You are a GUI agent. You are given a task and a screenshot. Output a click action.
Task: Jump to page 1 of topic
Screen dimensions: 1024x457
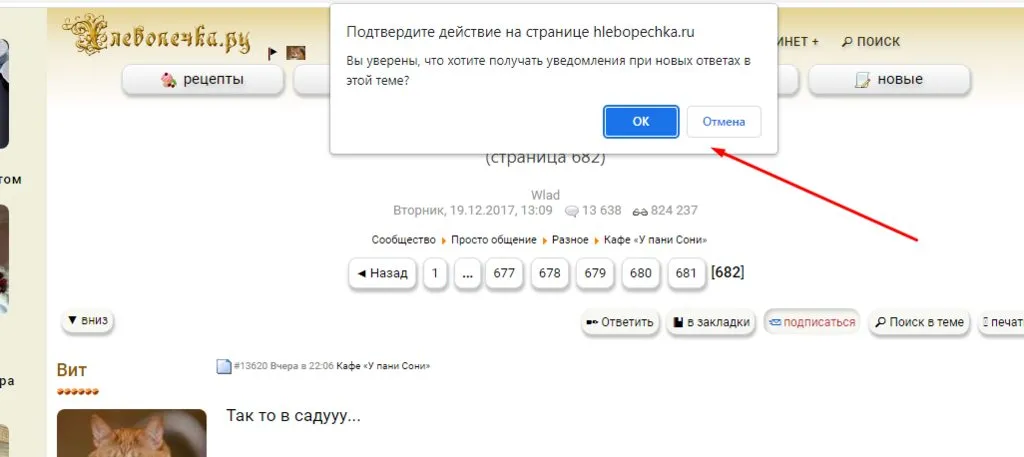point(435,273)
